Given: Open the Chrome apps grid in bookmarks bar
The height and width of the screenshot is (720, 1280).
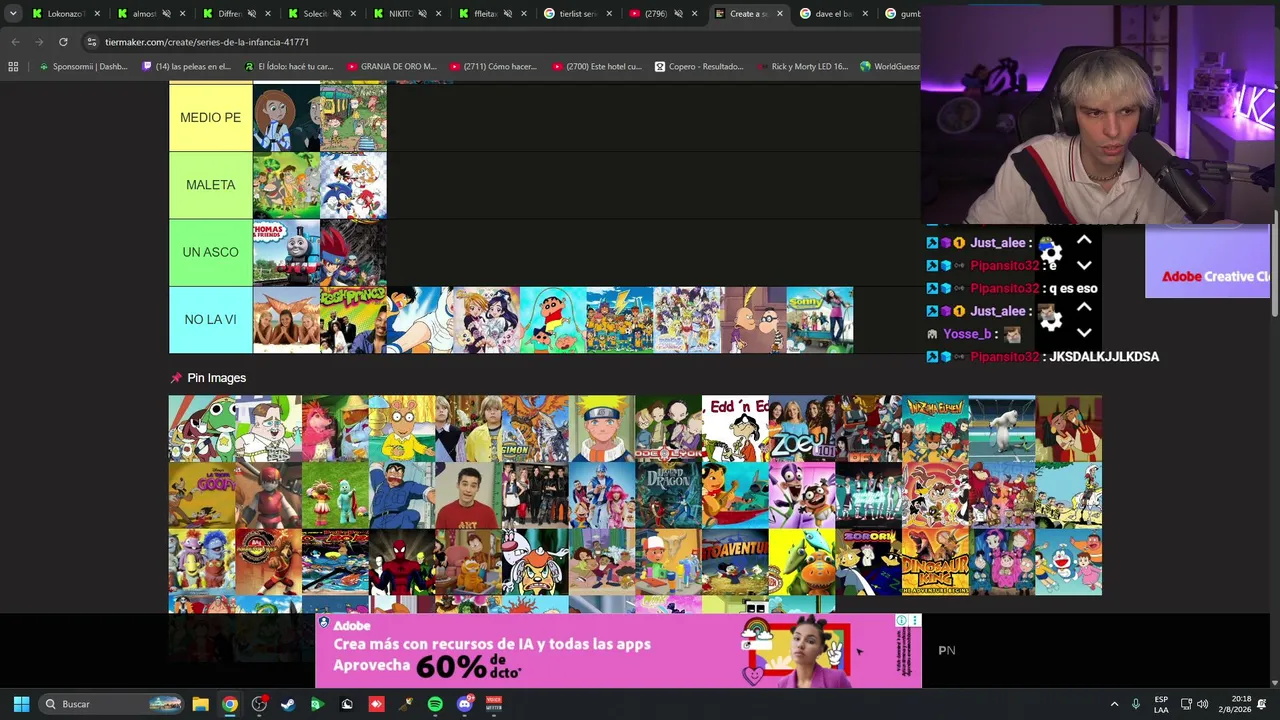Looking at the screenshot, I should 13,67.
